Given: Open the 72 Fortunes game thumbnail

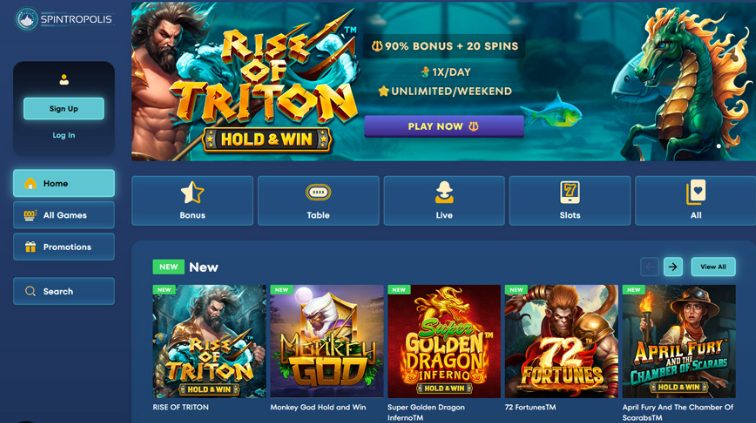Looking at the screenshot, I should click(561, 341).
